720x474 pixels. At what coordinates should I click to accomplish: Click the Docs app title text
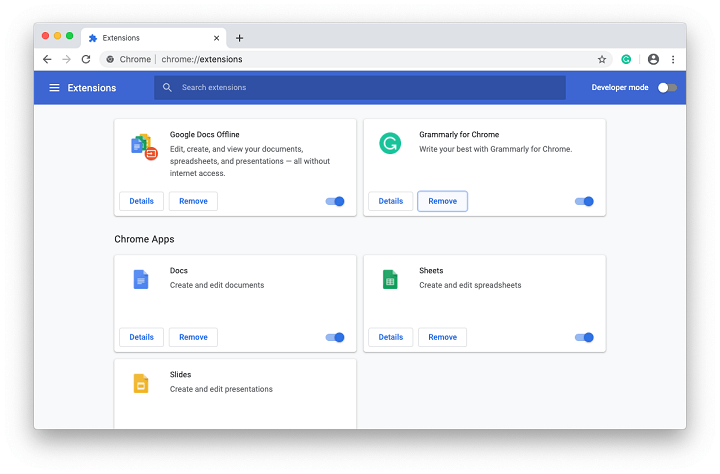coord(179,271)
